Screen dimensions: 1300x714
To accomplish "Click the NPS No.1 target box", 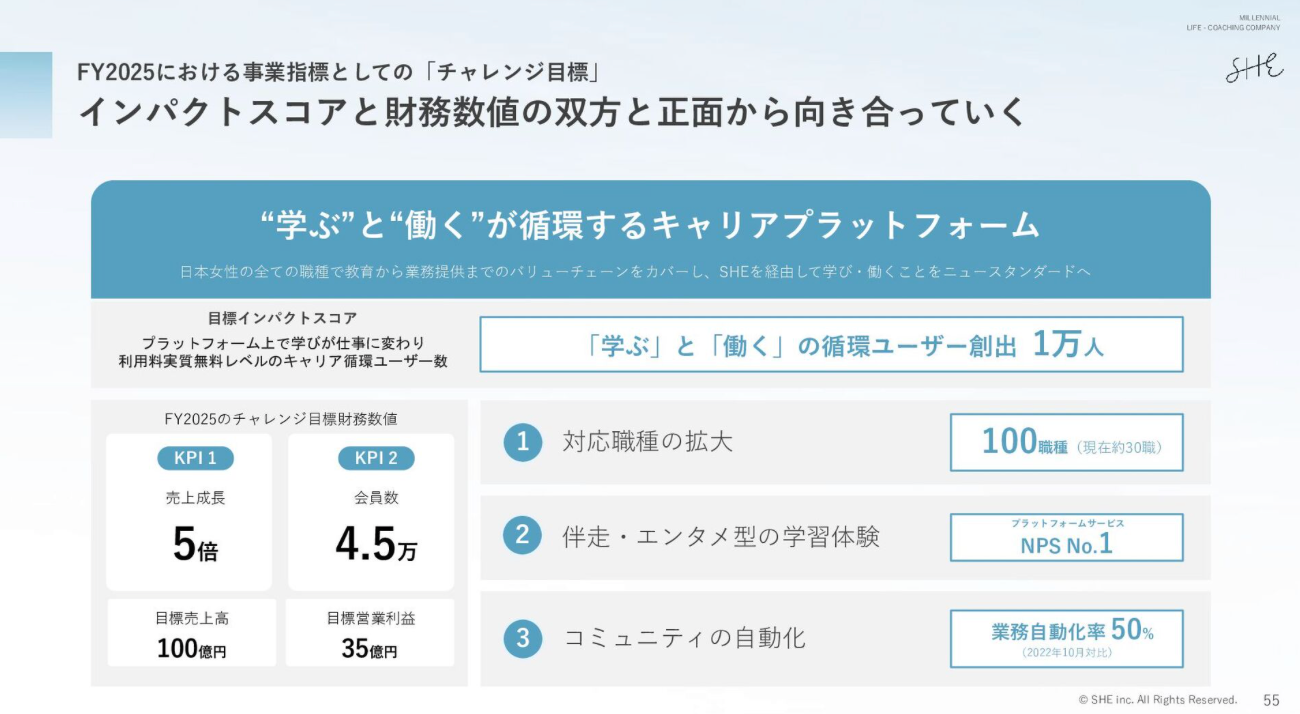I will click(x=1066, y=538).
